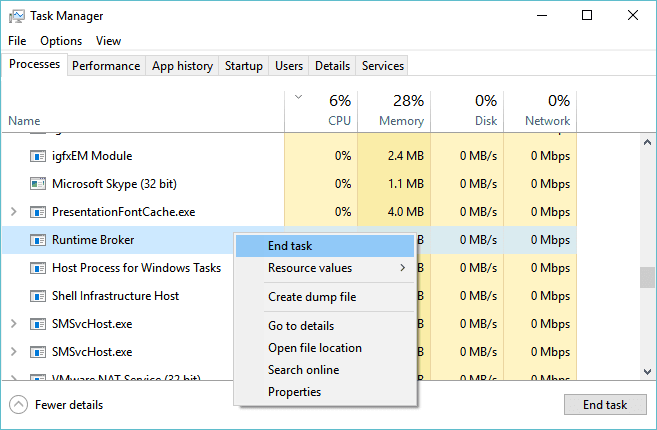Choose Search online in context menu
This screenshot has height=430, width=657.
[x=325, y=370]
